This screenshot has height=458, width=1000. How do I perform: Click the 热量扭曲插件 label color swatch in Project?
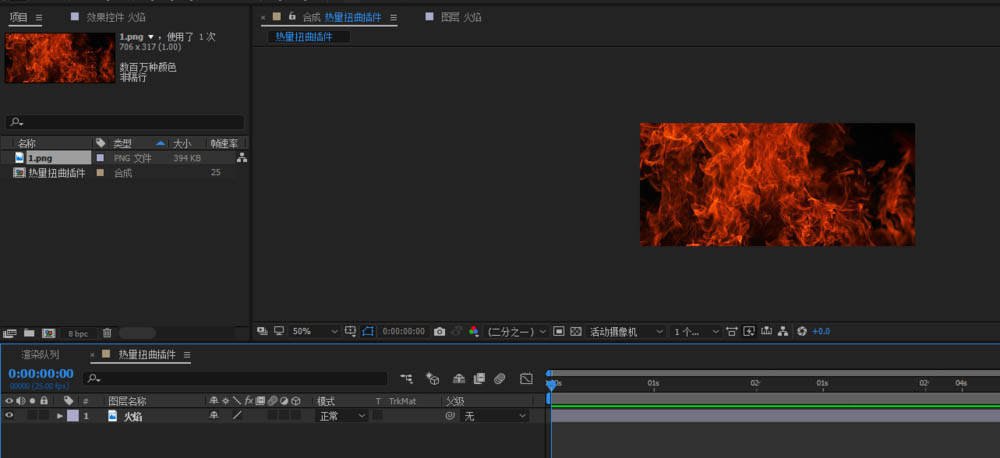(100, 173)
